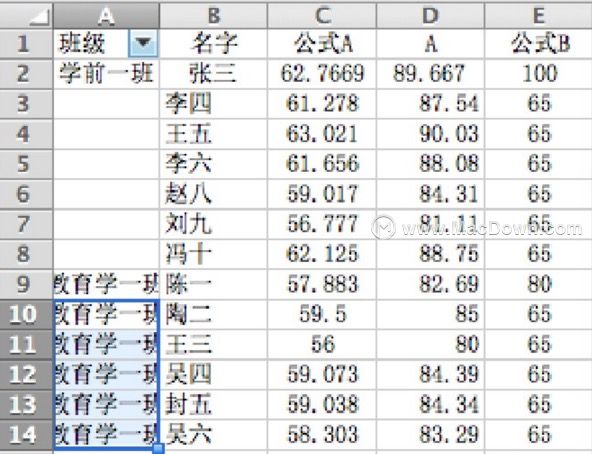This screenshot has width=592, height=454.
Task: Select empty cell A3 beside 李四
Action: (106, 103)
